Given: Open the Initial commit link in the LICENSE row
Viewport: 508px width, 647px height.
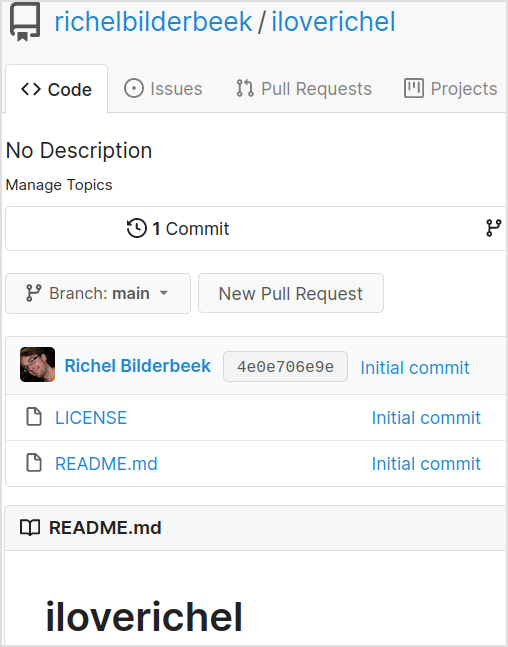Looking at the screenshot, I should pyautogui.click(x=426, y=418).
